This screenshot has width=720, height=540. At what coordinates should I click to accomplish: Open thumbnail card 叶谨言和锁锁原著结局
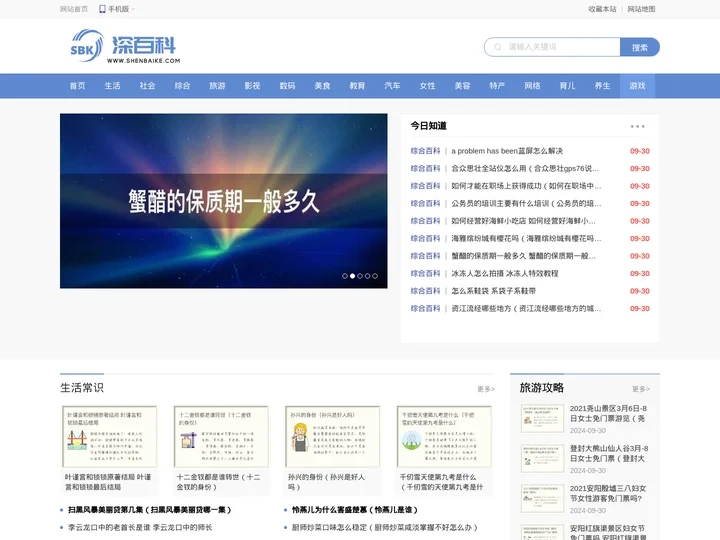[109, 450]
